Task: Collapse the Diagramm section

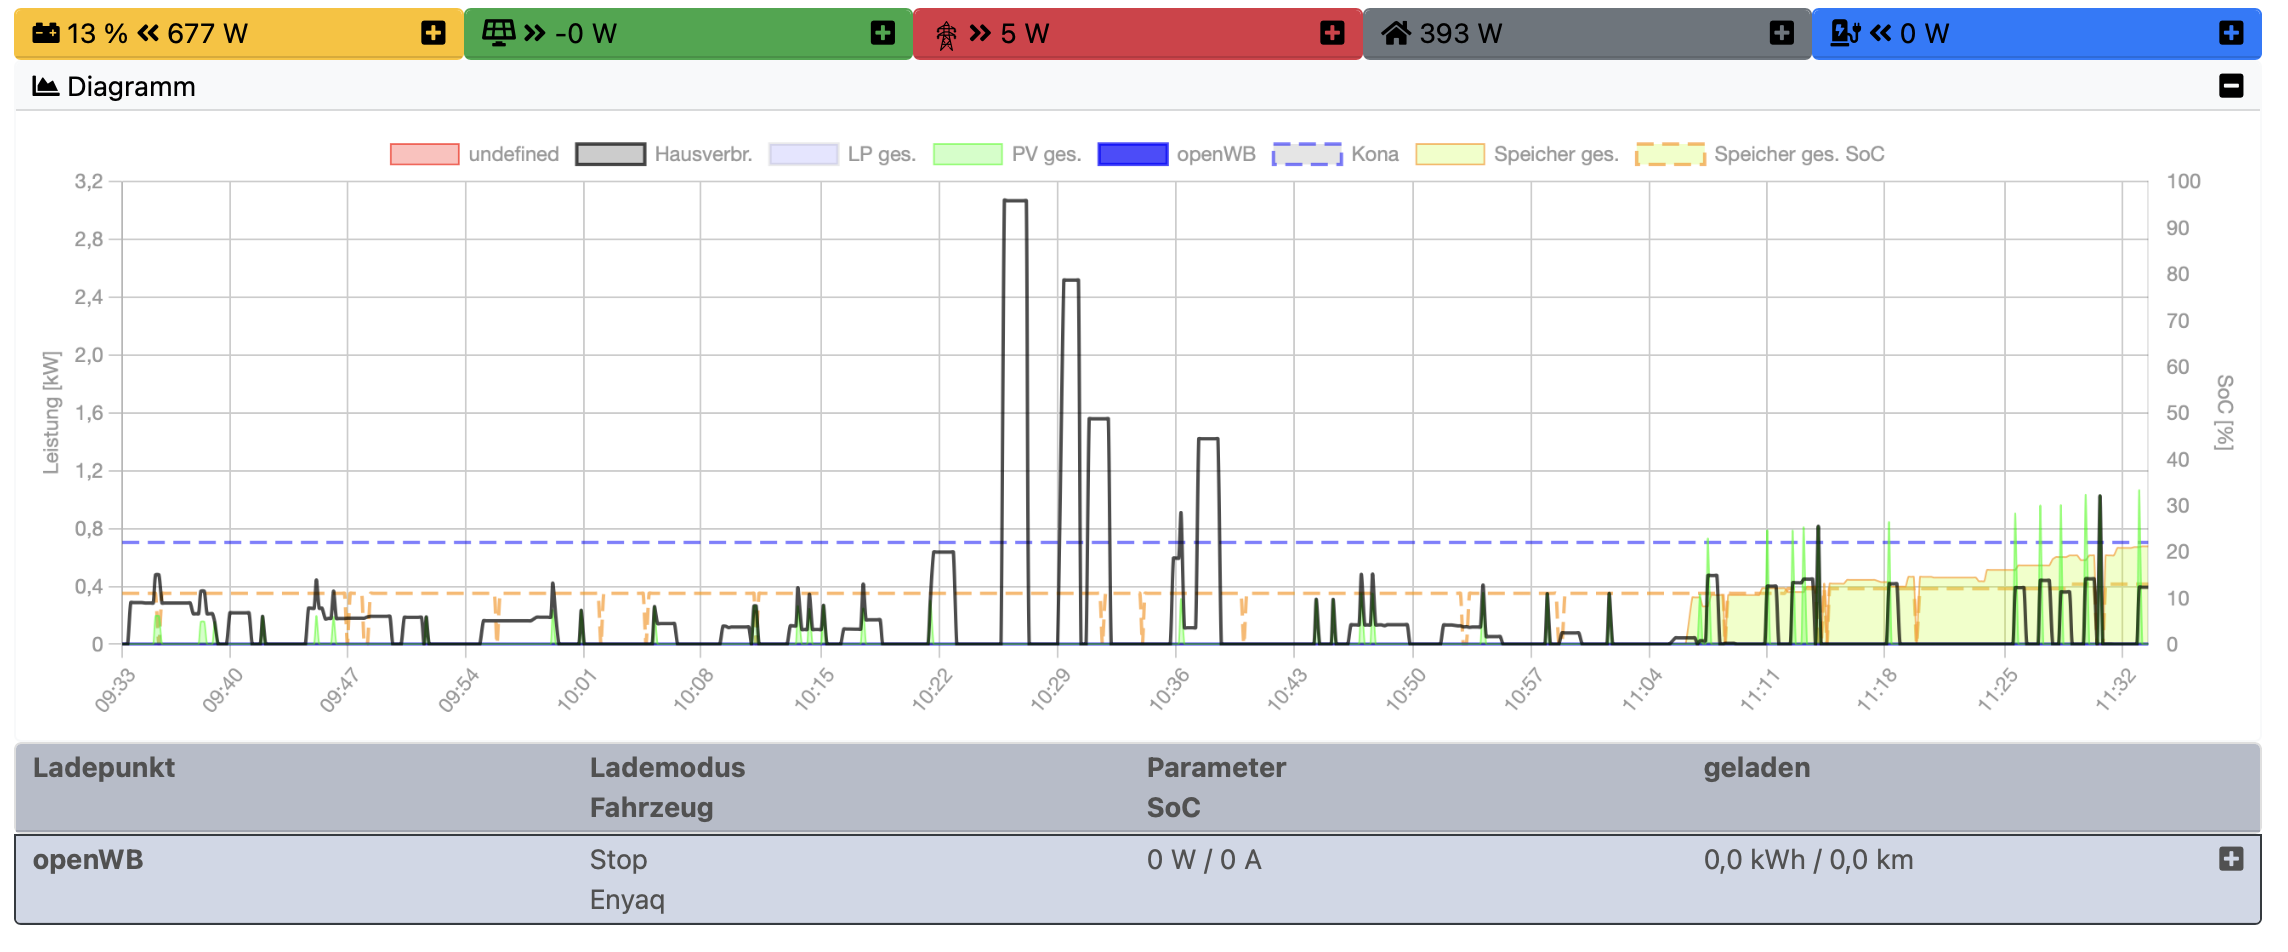Action: tap(2231, 87)
